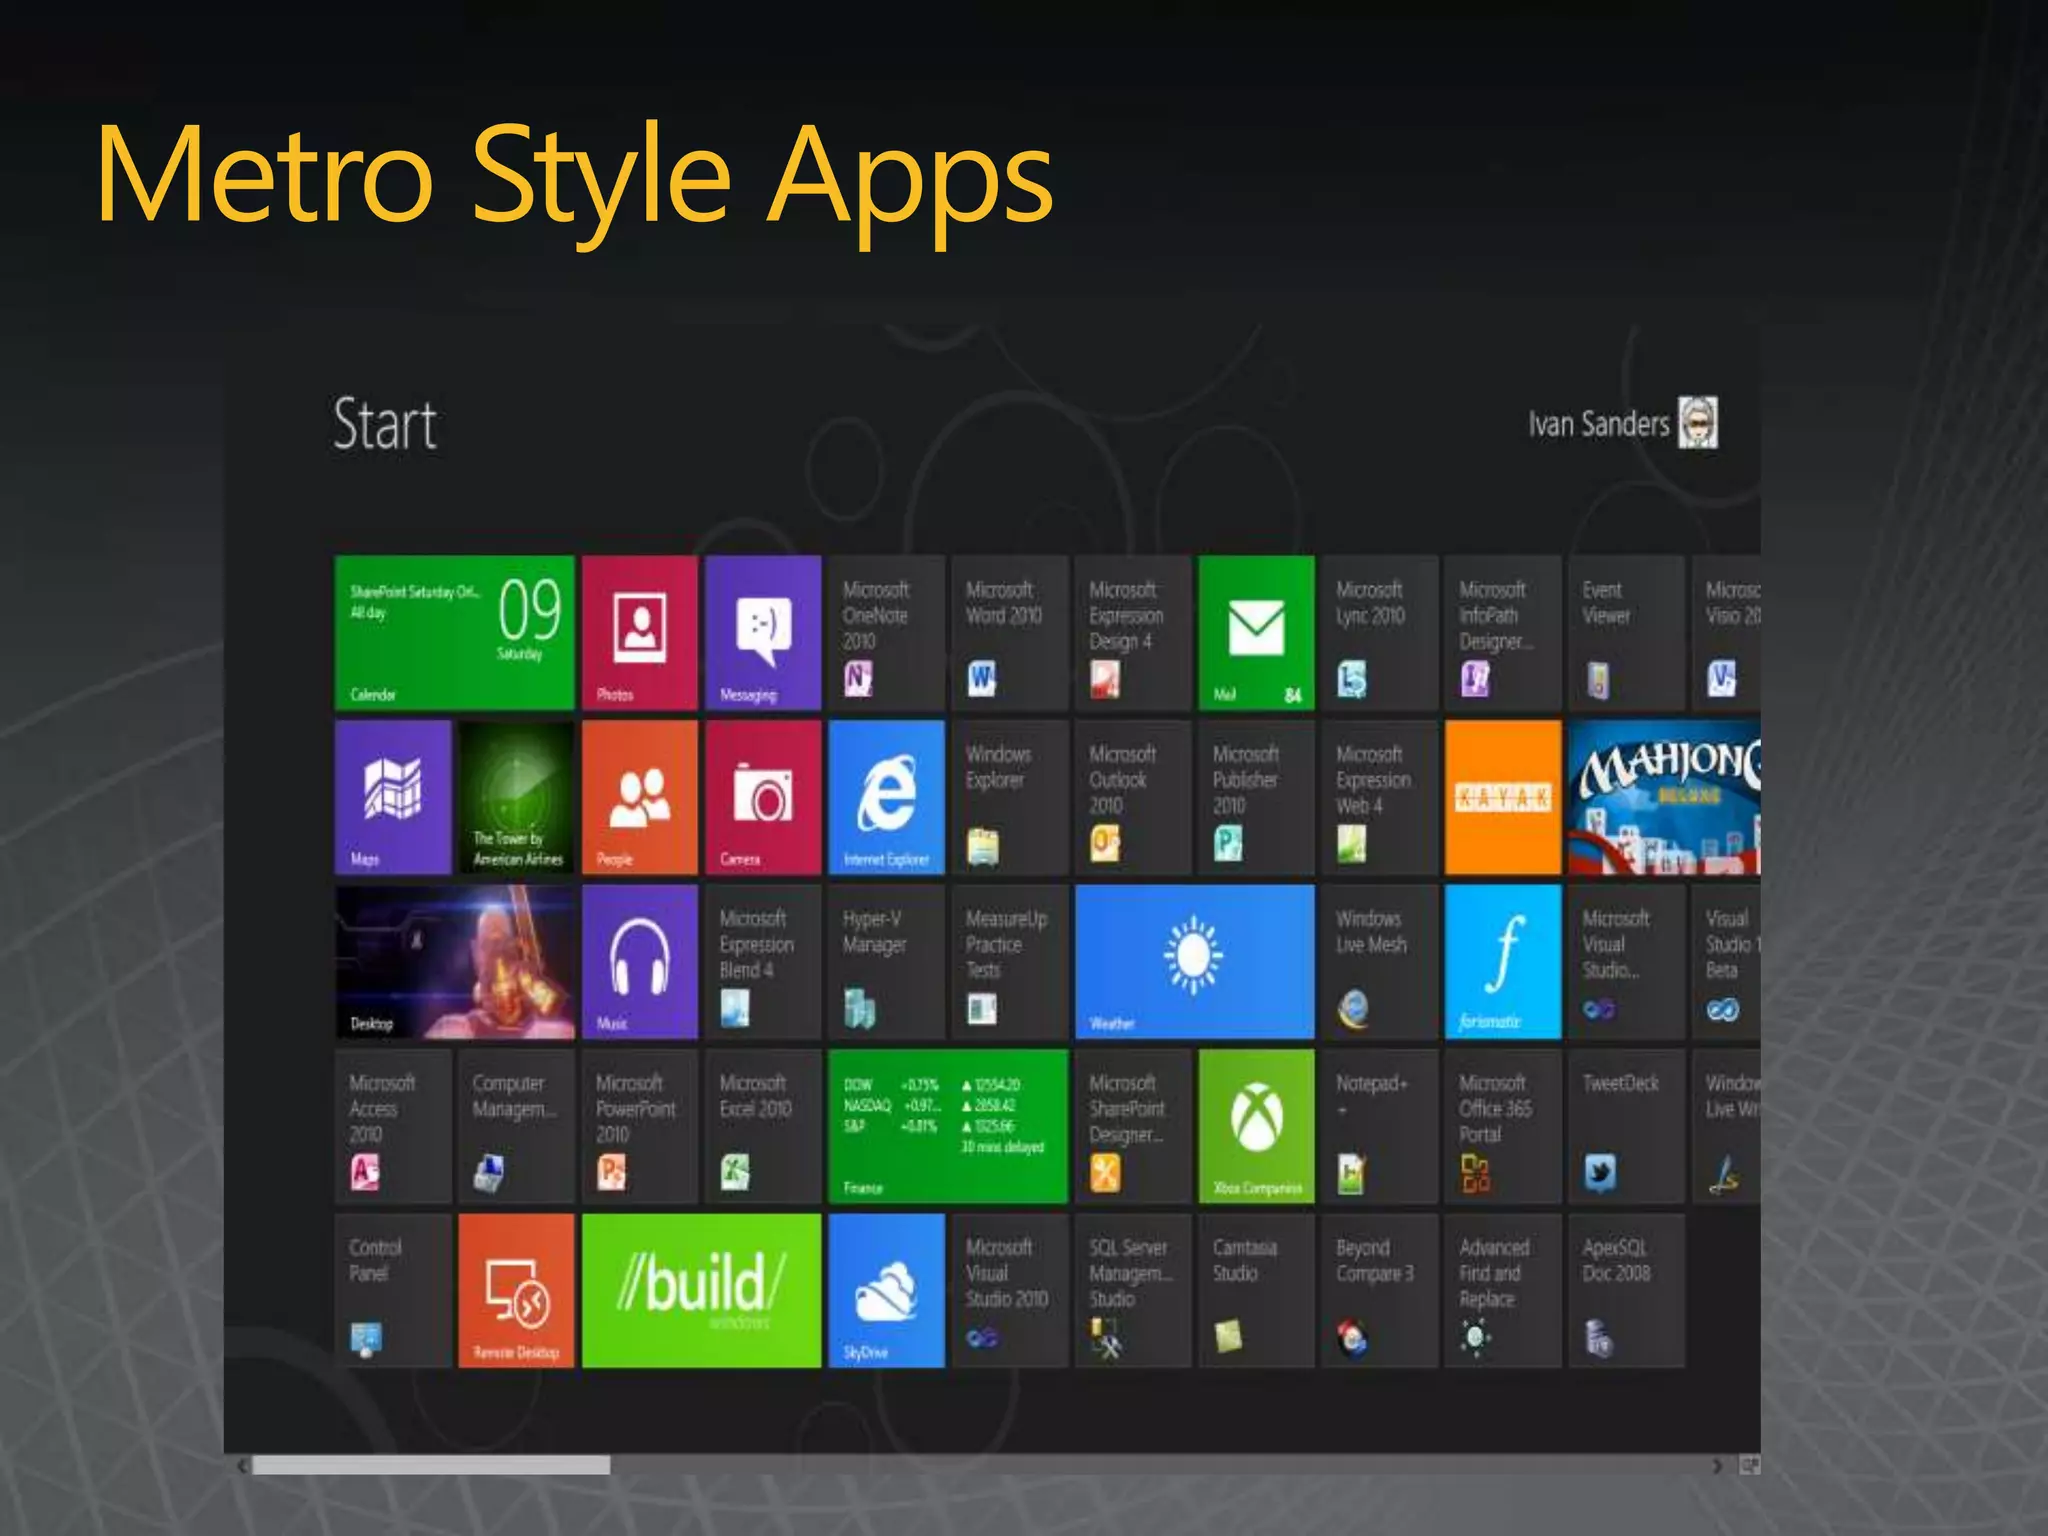Open the blue Weather tile
Image resolution: width=2048 pixels, height=1536 pixels.
1195,962
